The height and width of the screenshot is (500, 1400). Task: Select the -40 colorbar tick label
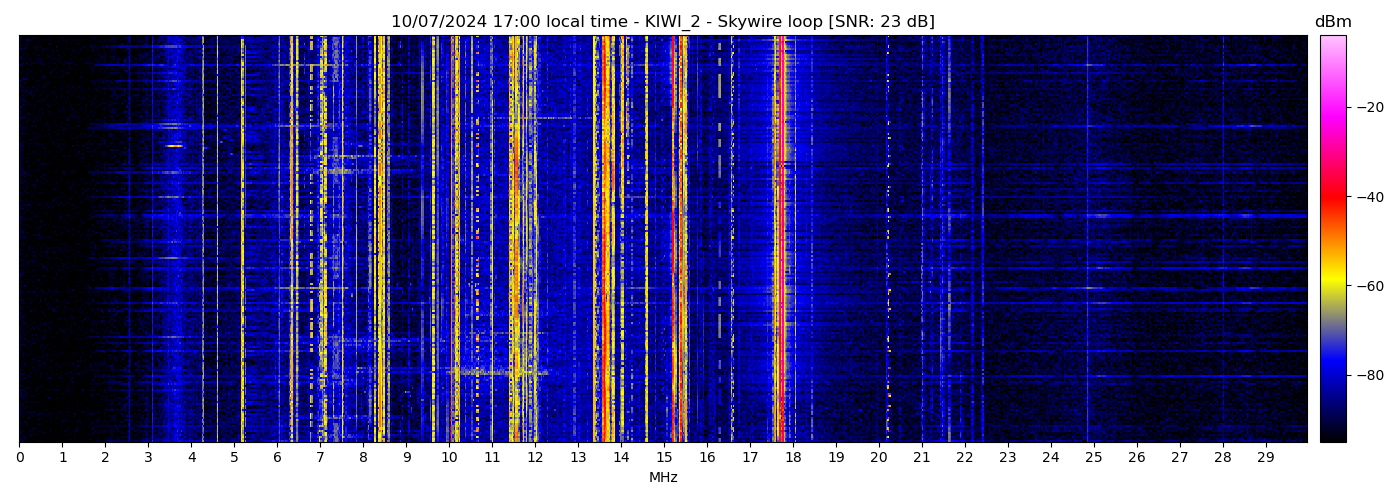(x=1369, y=197)
